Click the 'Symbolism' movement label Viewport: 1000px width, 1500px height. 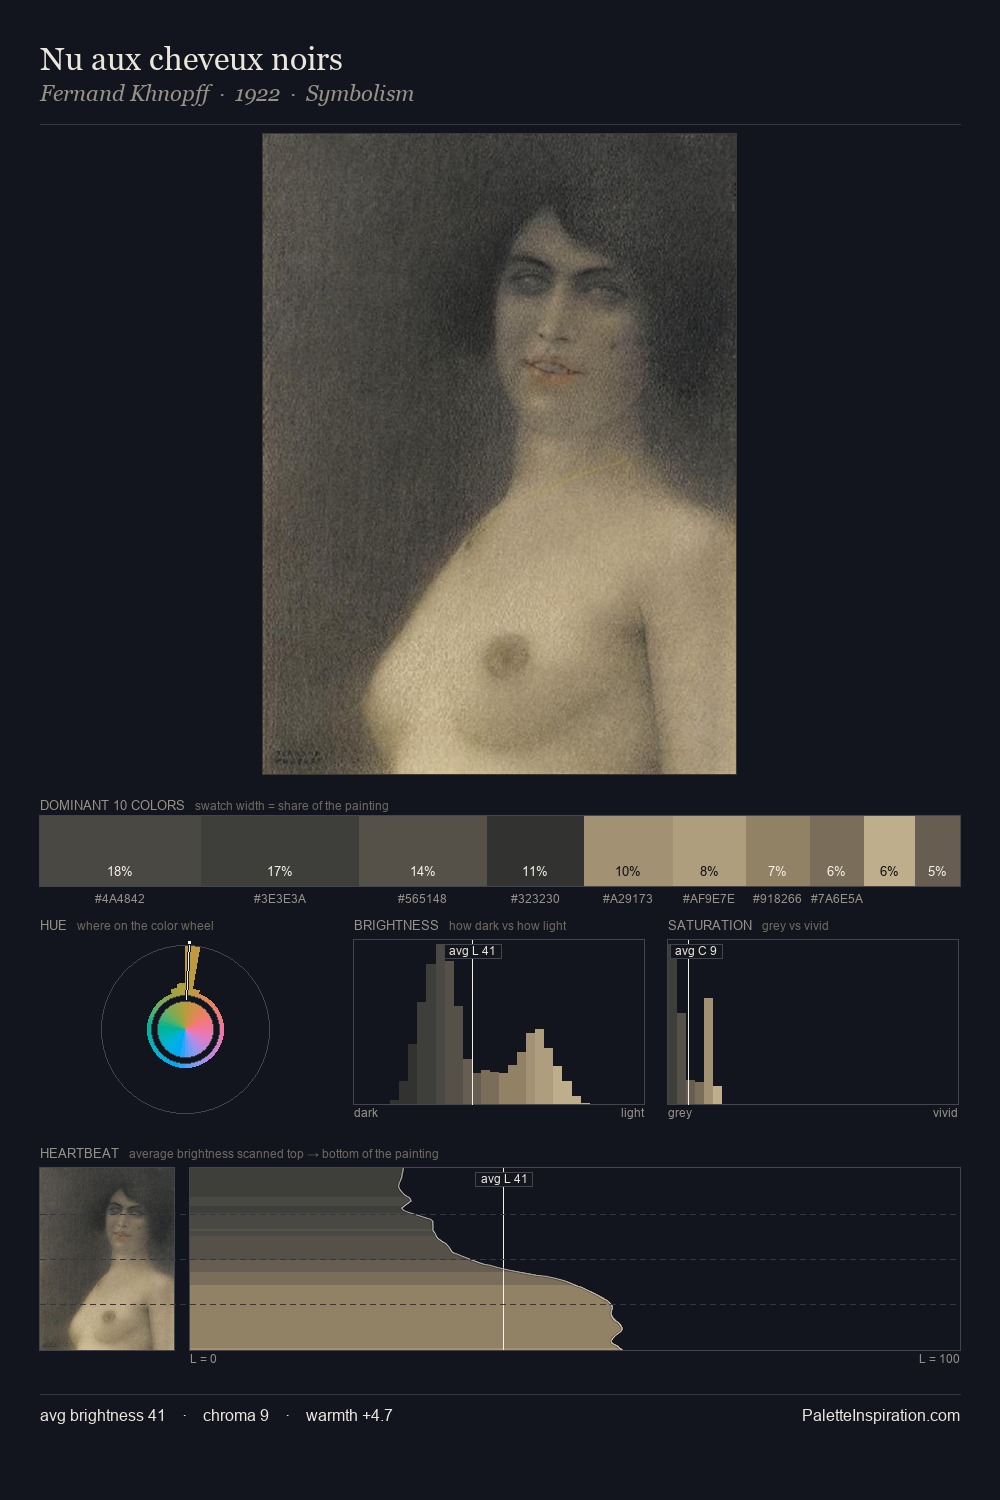click(360, 94)
